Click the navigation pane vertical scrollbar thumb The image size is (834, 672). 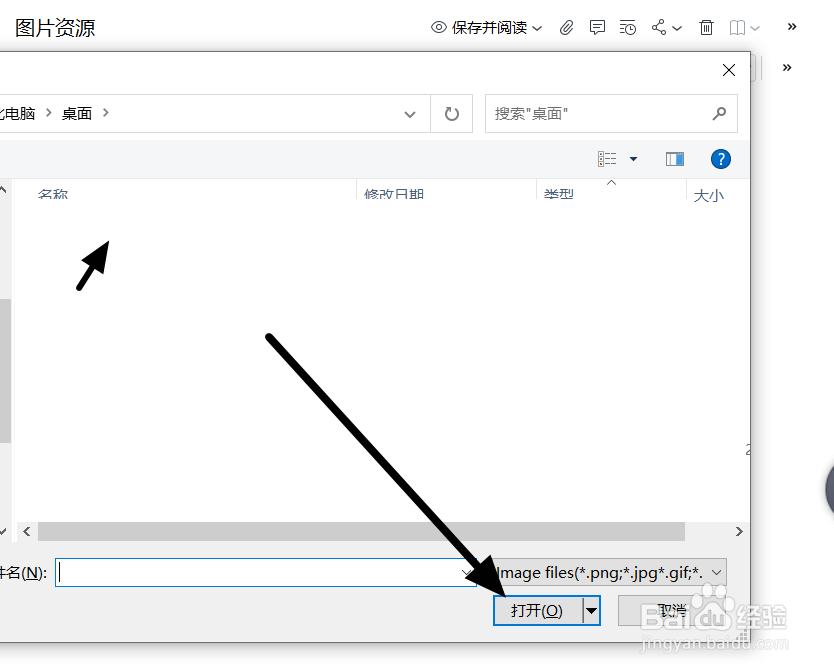coord(5,370)
